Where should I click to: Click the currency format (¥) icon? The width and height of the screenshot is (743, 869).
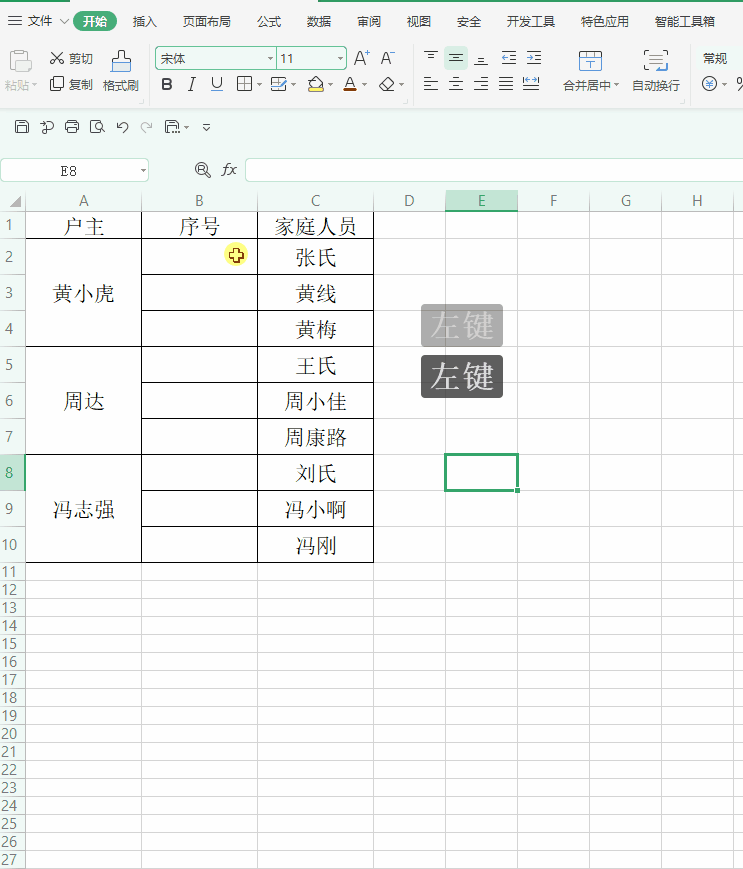709,84
